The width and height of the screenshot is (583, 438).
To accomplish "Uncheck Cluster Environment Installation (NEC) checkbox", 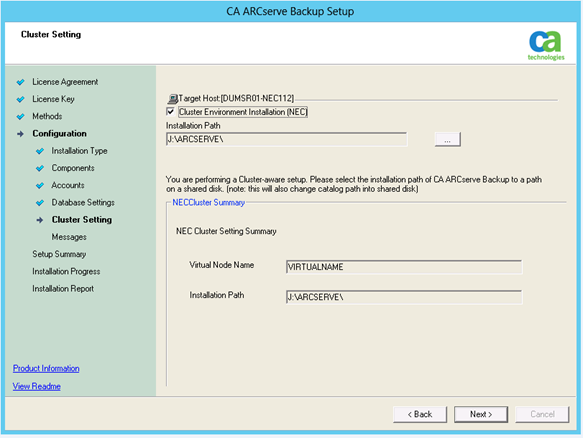I will 171,112.
